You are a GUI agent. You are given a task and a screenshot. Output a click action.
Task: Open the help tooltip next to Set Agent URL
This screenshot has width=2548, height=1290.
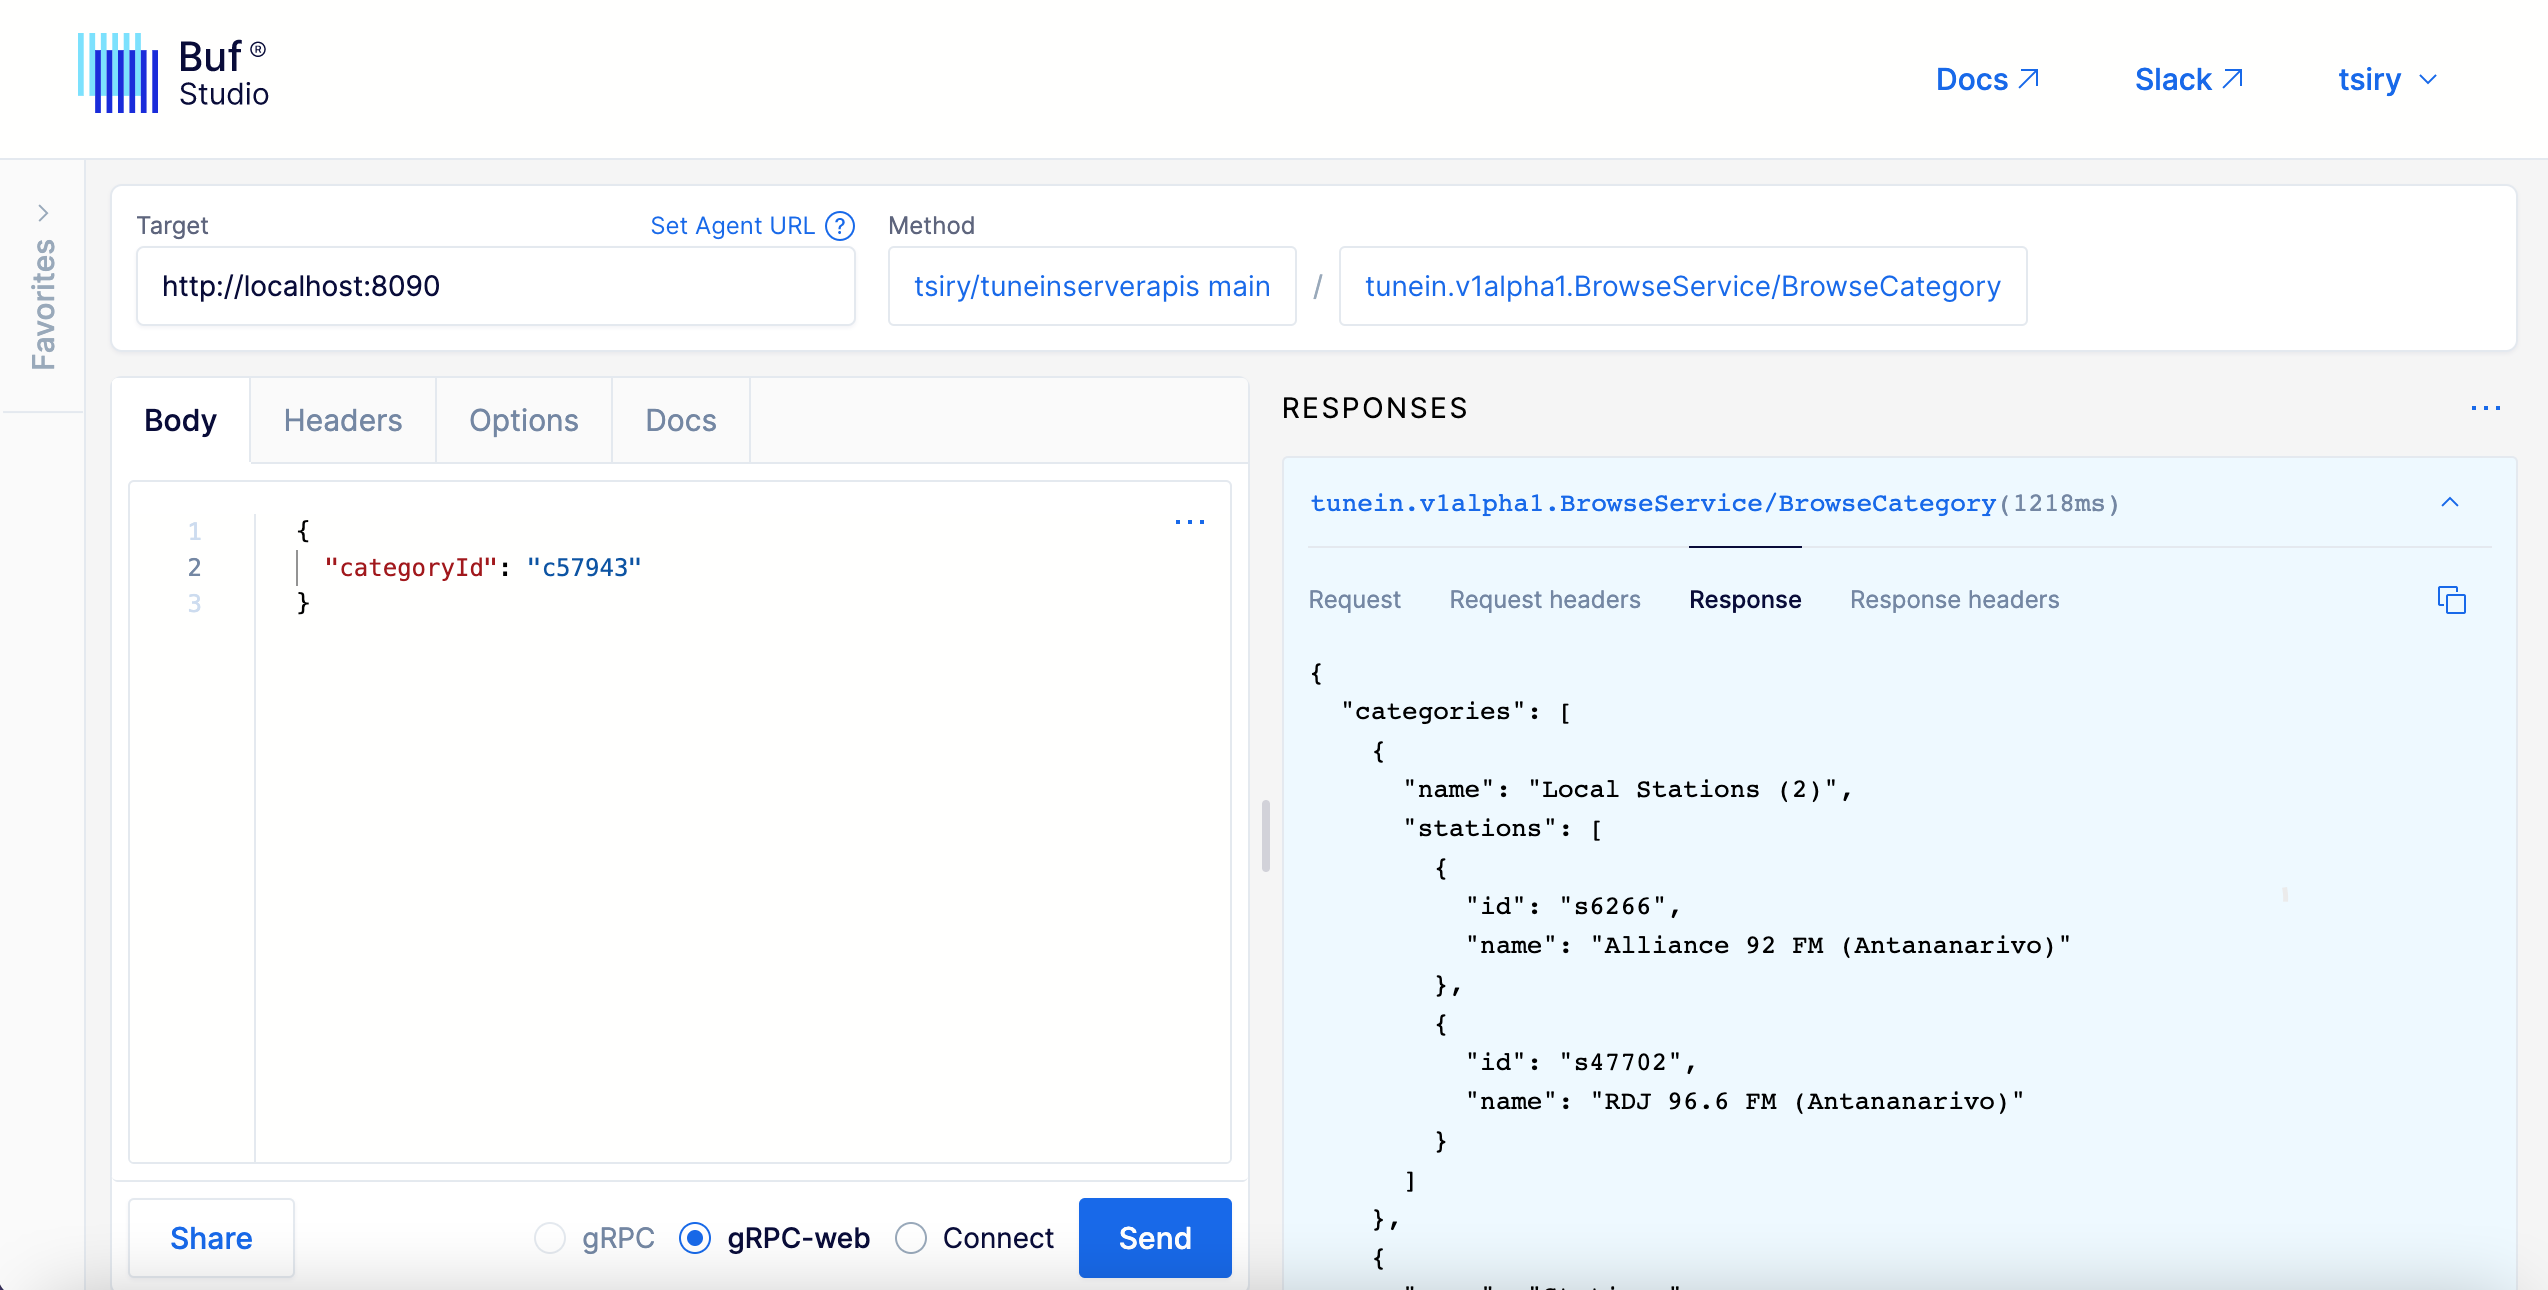point(839,225)
